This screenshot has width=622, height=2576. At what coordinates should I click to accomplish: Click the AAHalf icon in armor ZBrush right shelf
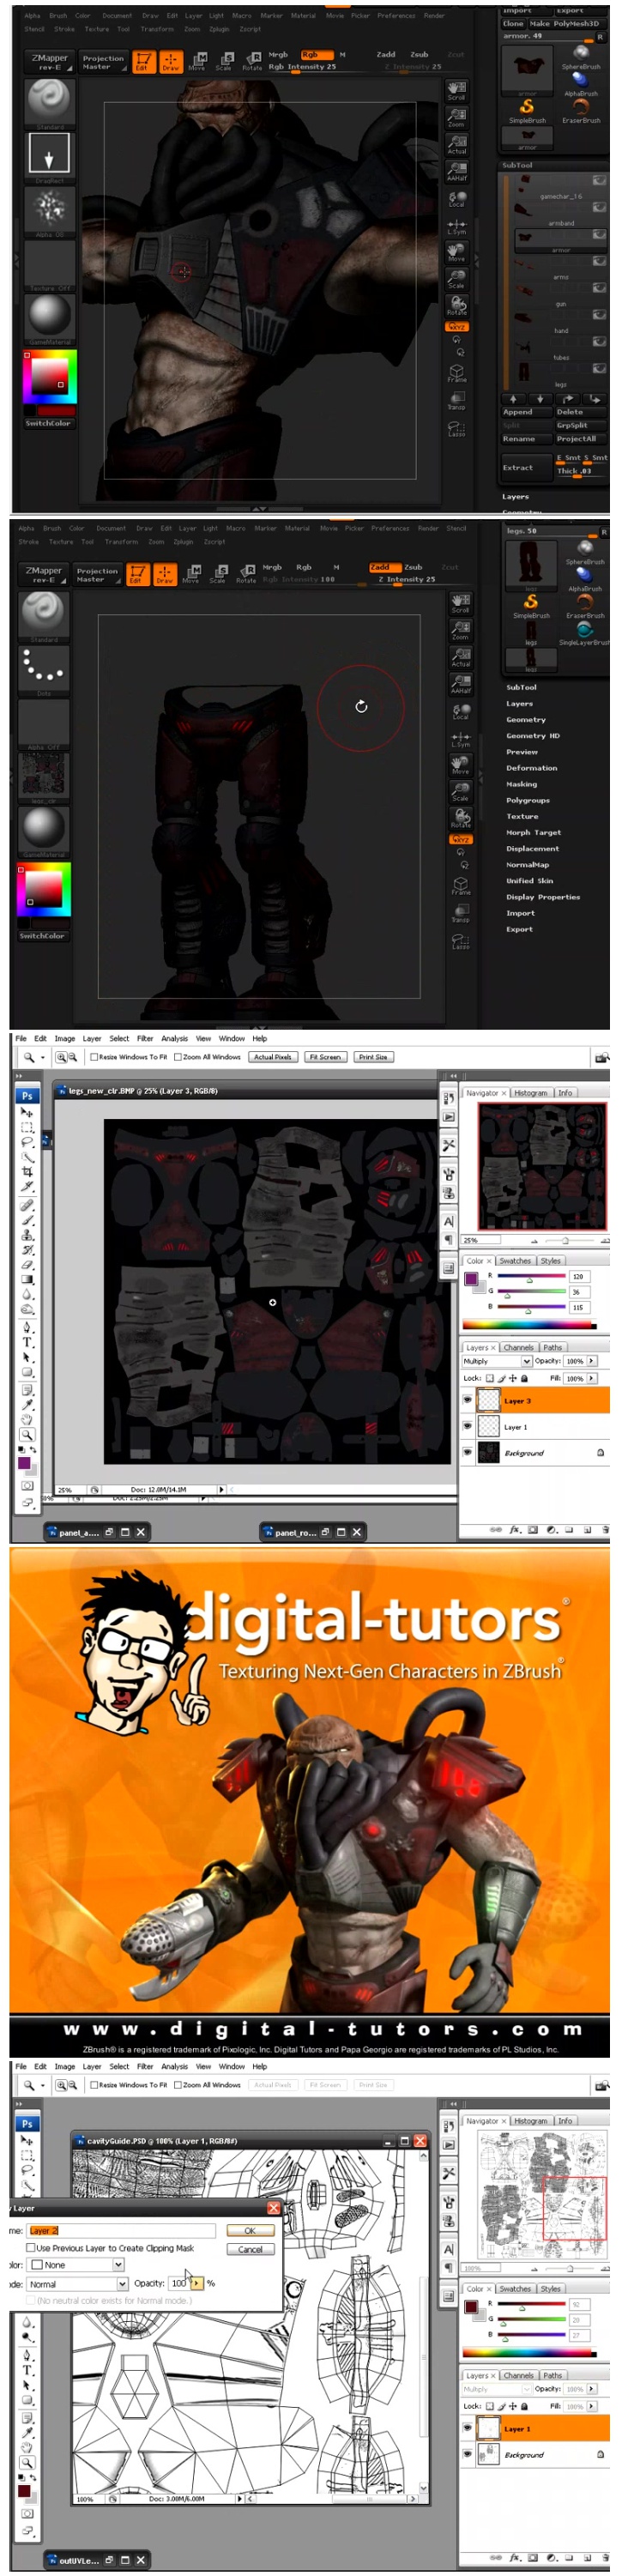click(456, 171)
